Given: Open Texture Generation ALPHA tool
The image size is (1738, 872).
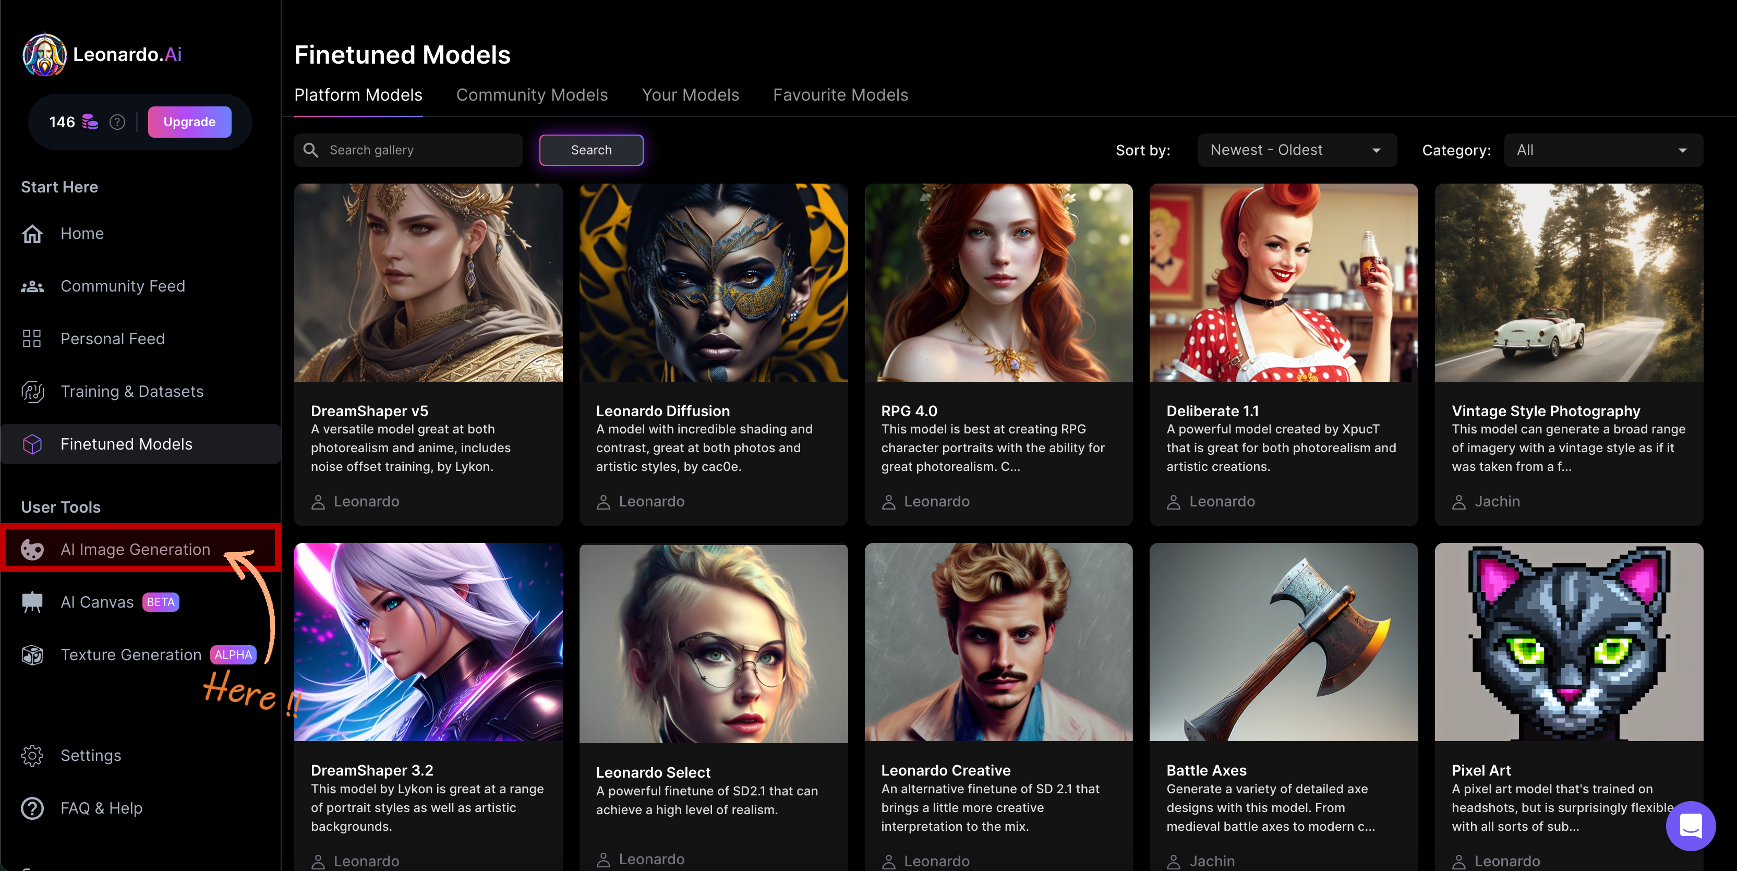Looking at the screenshot, I should point(140,655).
